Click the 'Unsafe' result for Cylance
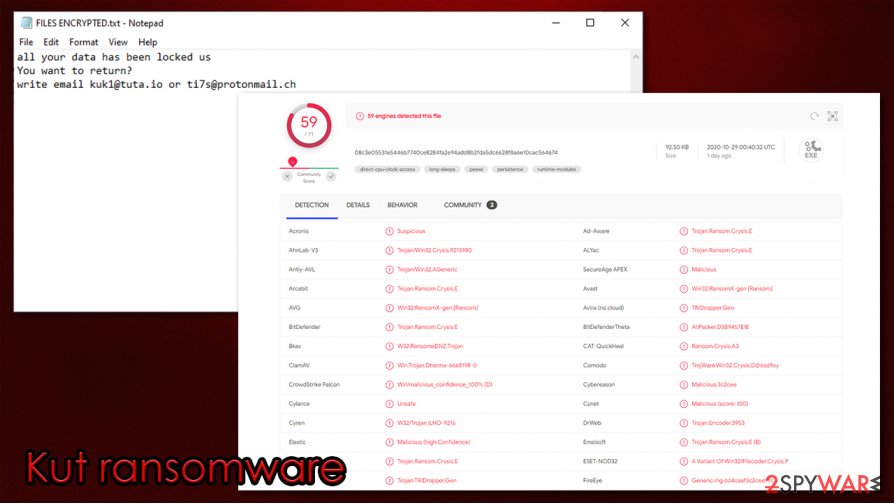 pos(407,404)
